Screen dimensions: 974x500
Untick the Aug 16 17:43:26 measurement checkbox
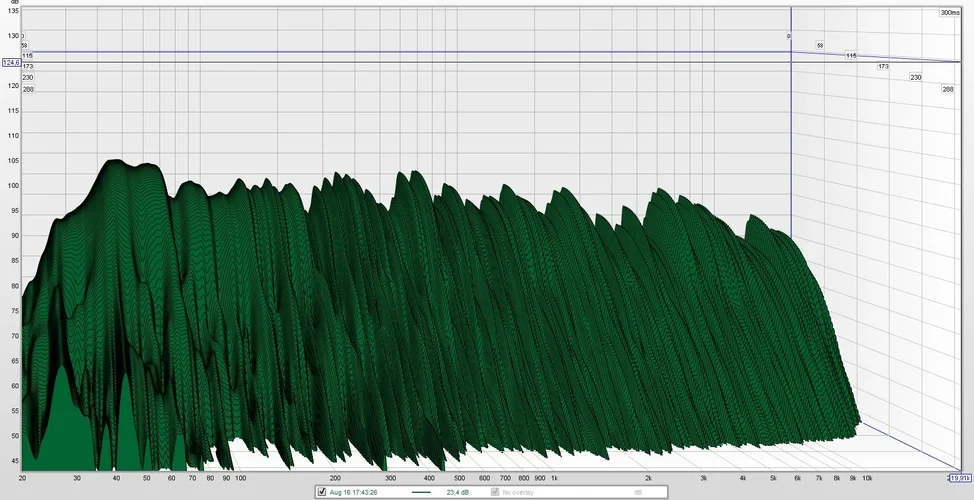click(321, 492)
